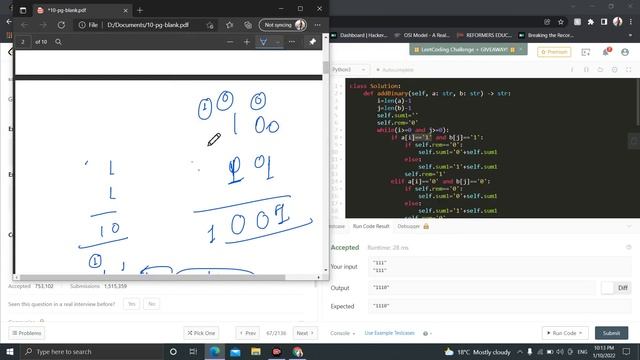Open the Chrome profile avatar
The image size is (640, 360).
618,22
